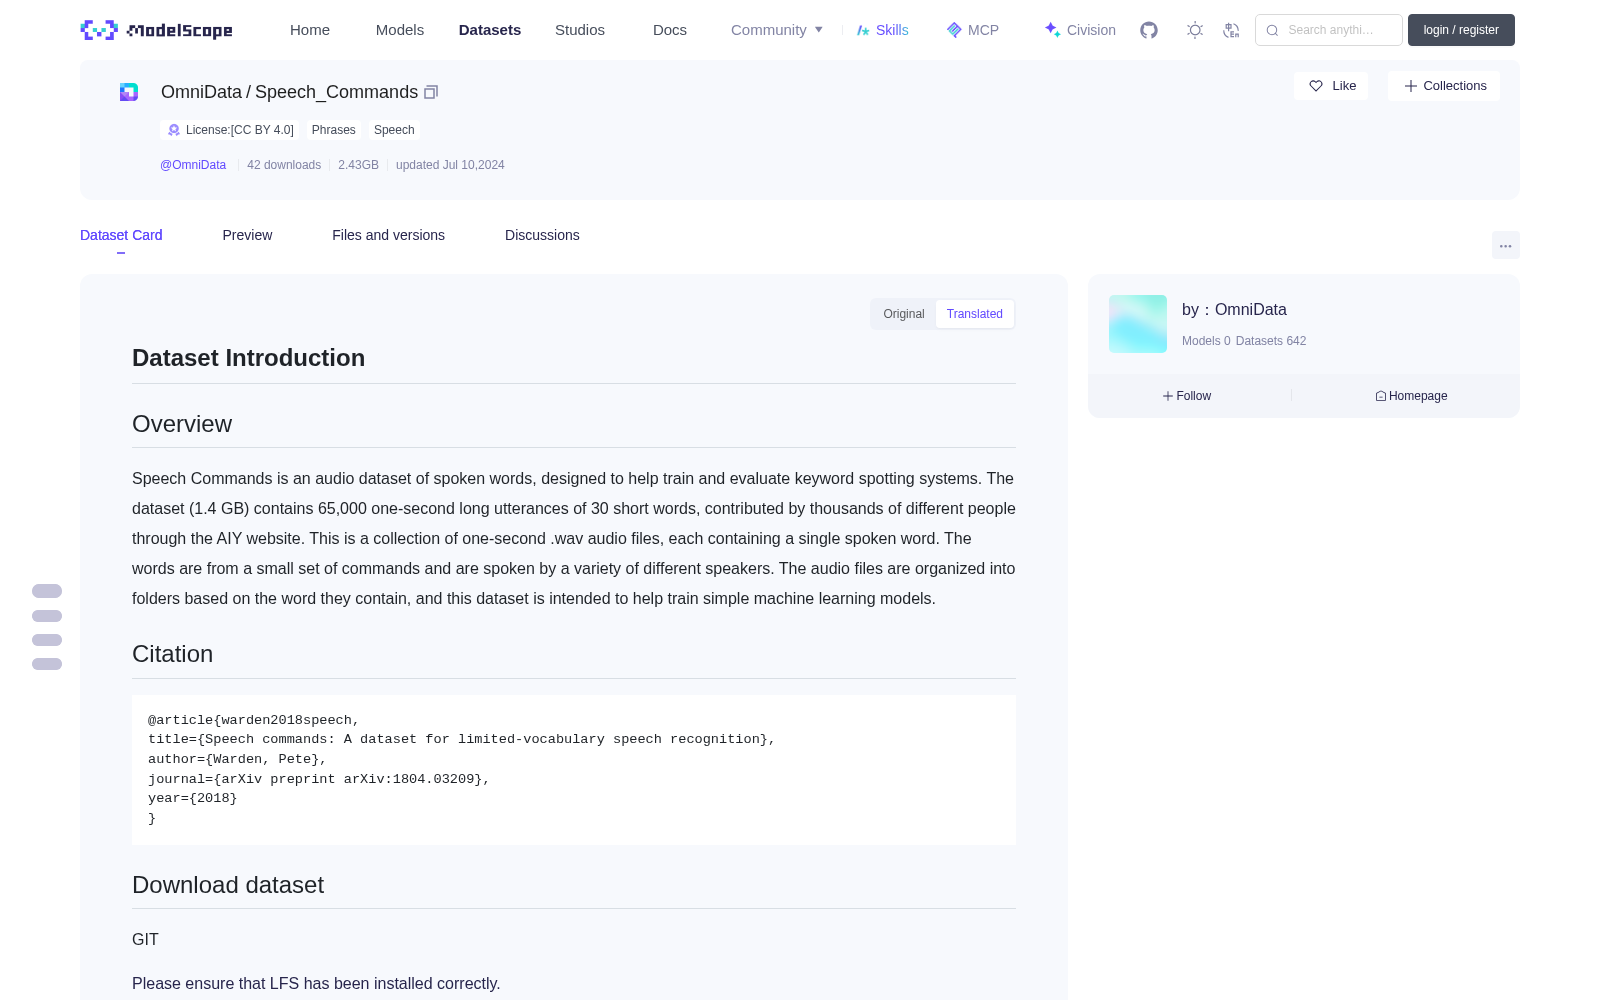The width and height of the screenshot is (1600, 1000).
Task: Focus the Search anything input field
Action: (x=1329, y=30)
